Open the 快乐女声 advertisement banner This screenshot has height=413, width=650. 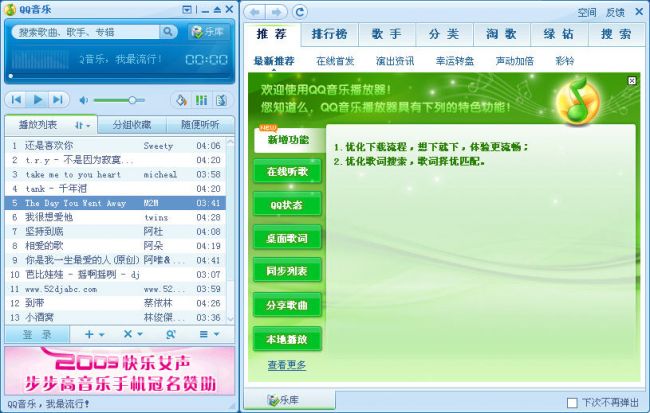pyautogui.click(x=119, y=371)
